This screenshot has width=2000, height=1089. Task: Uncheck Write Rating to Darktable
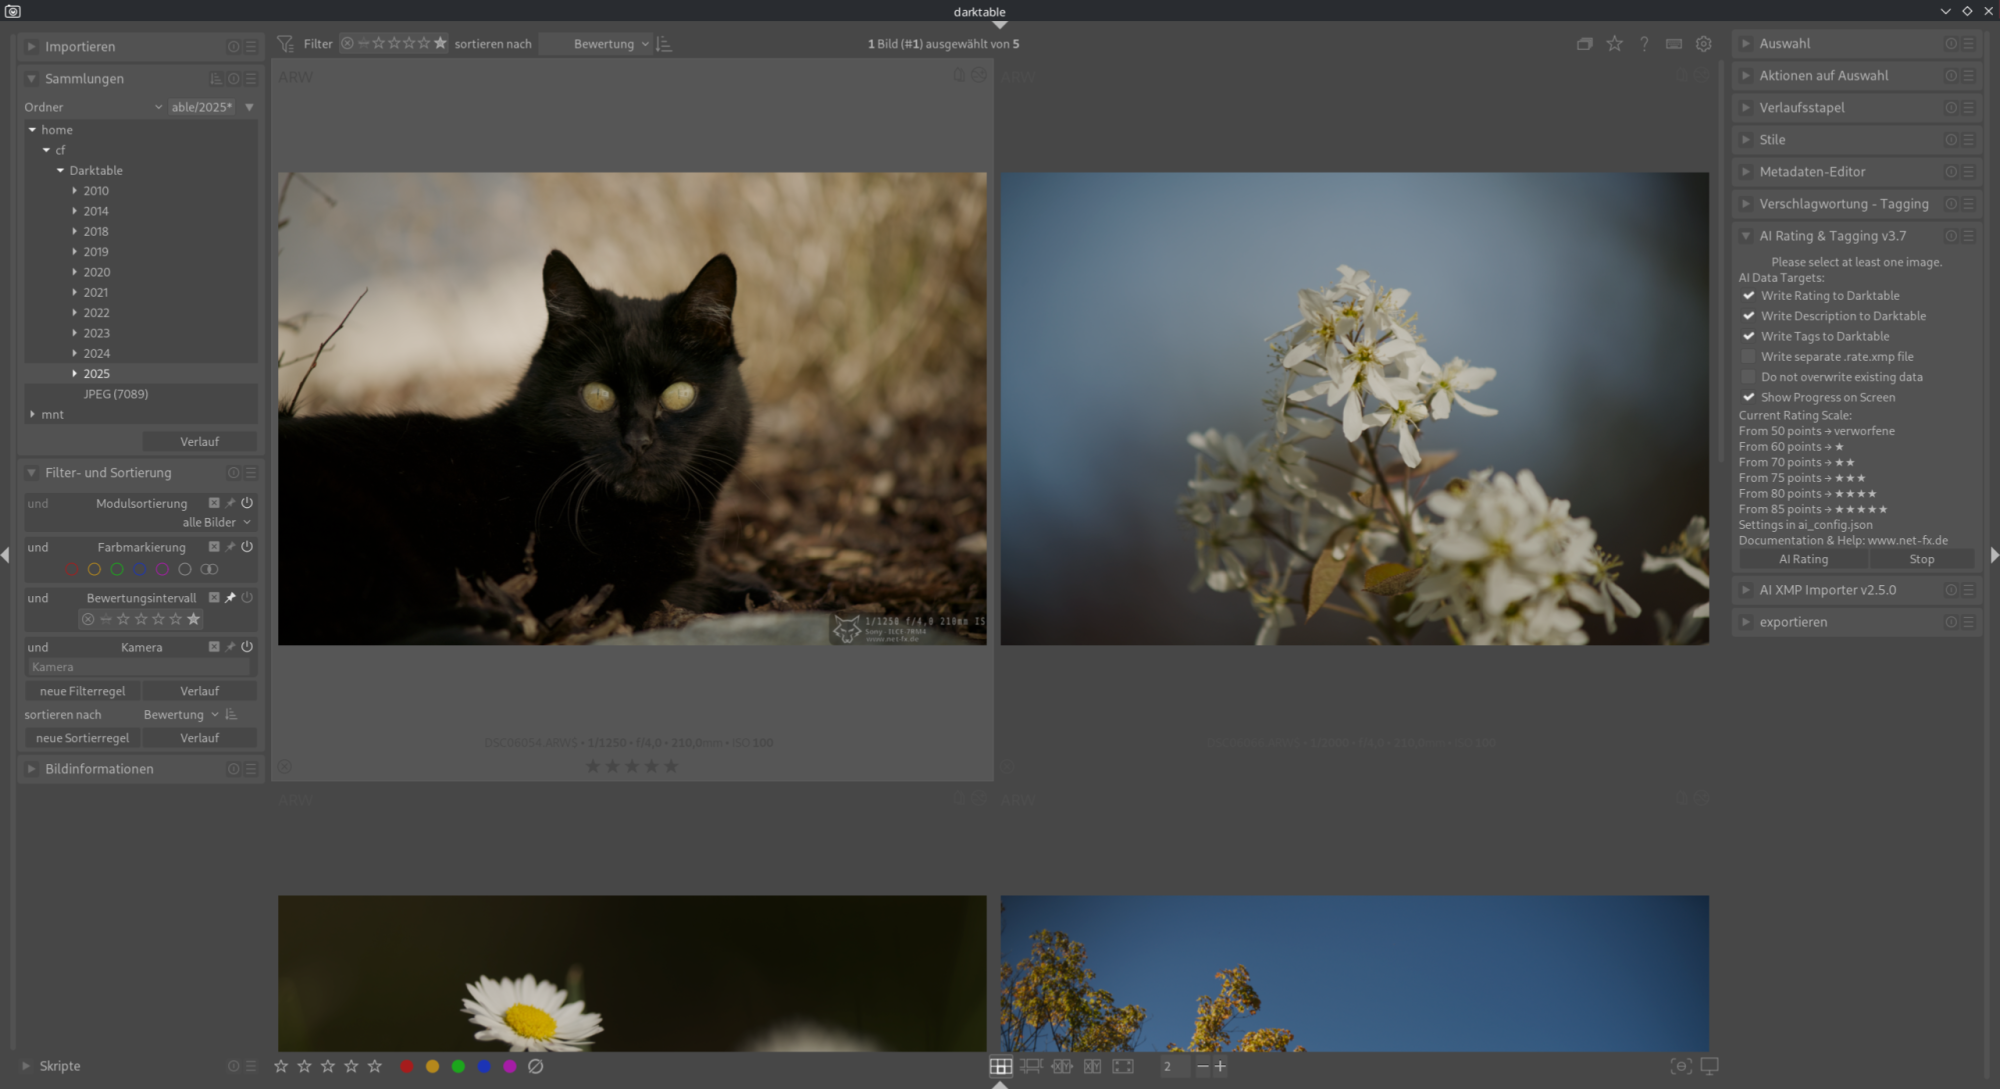tap(1748, 296)
